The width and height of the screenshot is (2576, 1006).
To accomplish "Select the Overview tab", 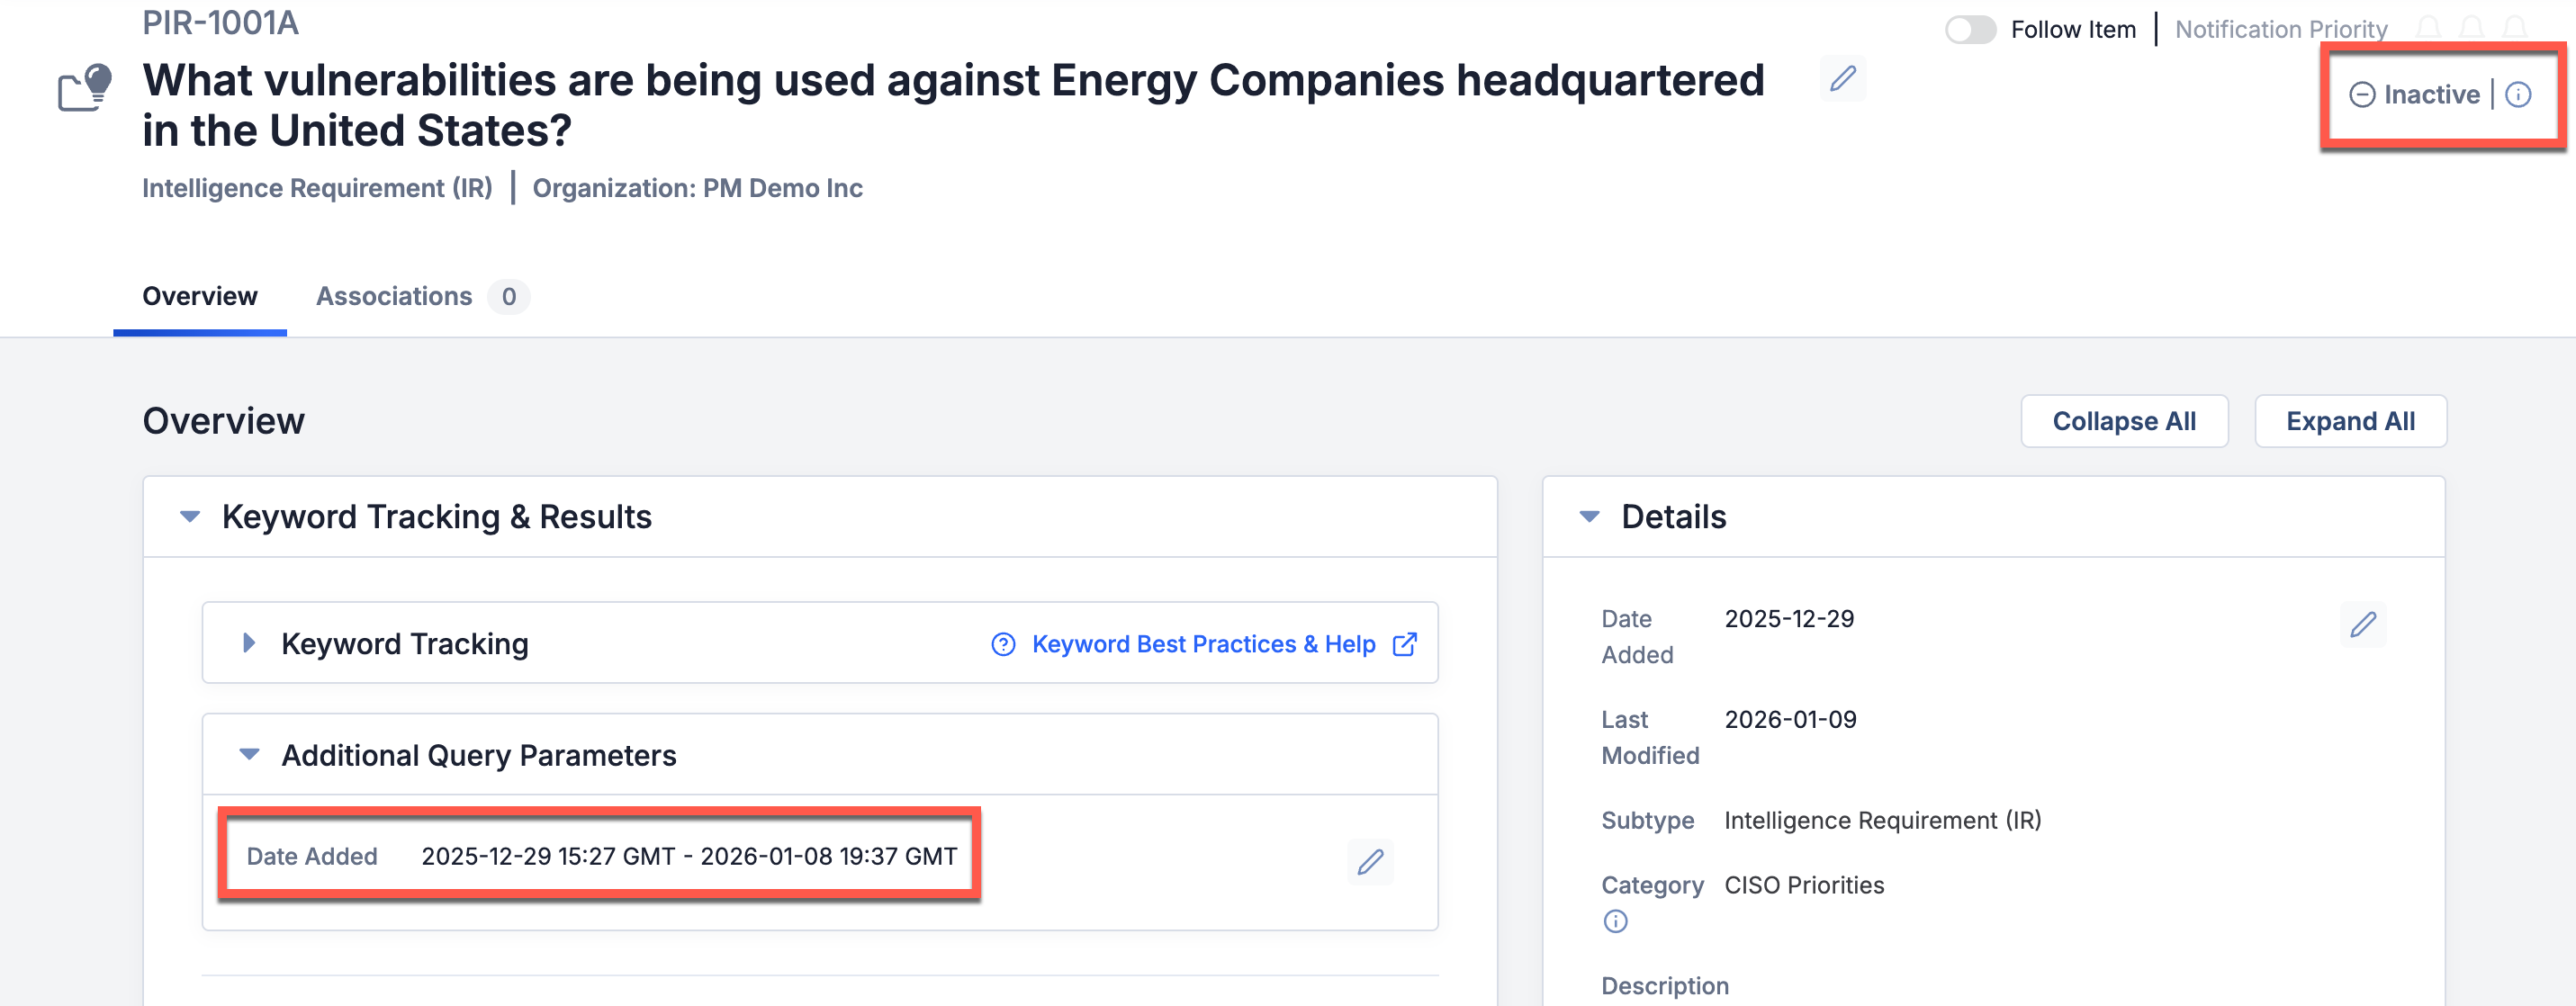I will (x=199, y=296).
